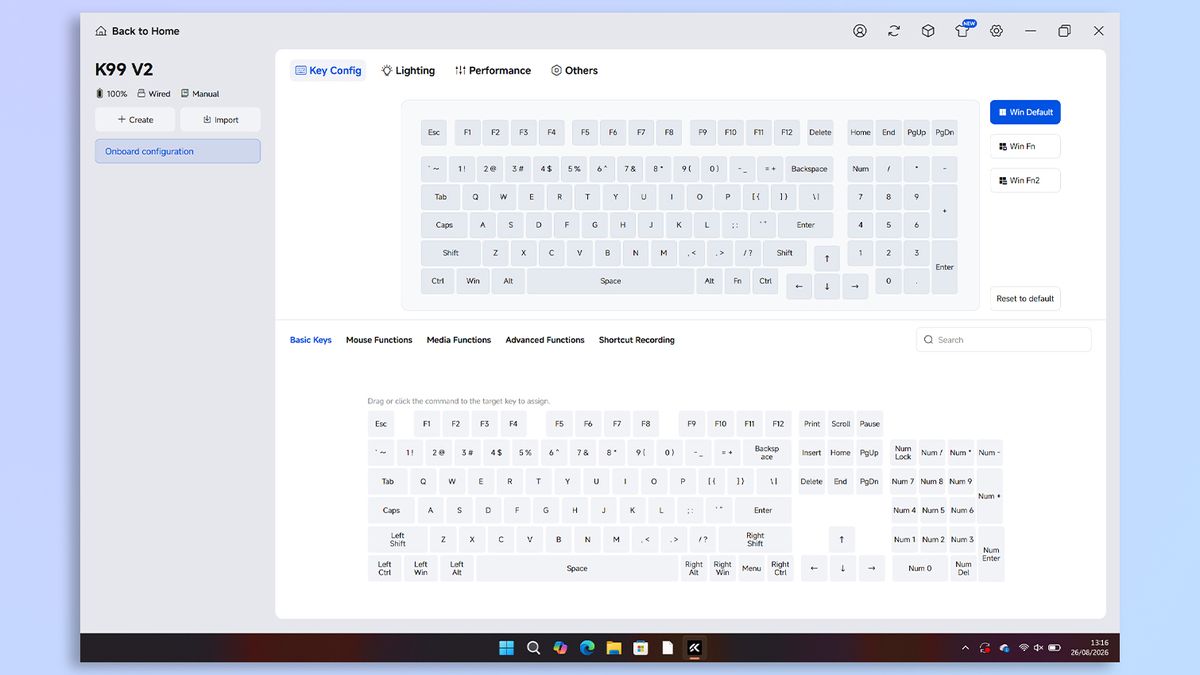Switch to the Lighting tab

(408, 71)
